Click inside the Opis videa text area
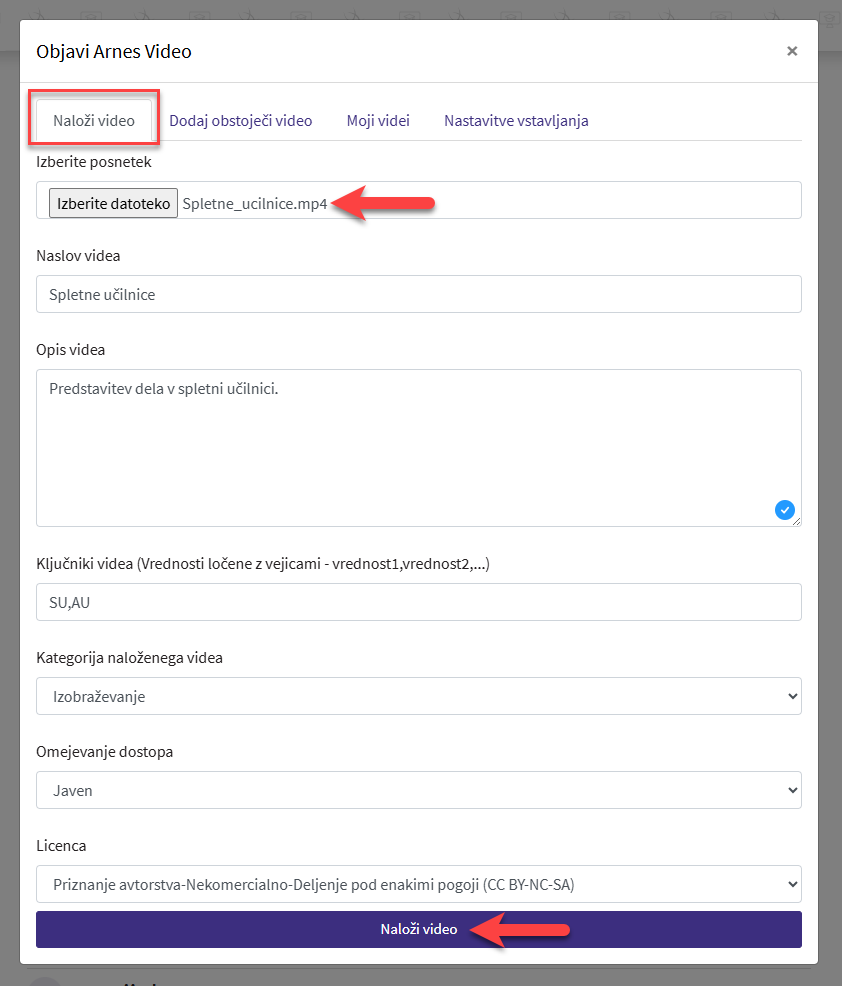Image resolution: width=842 pixels, height=986 pixels. [x=418, y=447]
